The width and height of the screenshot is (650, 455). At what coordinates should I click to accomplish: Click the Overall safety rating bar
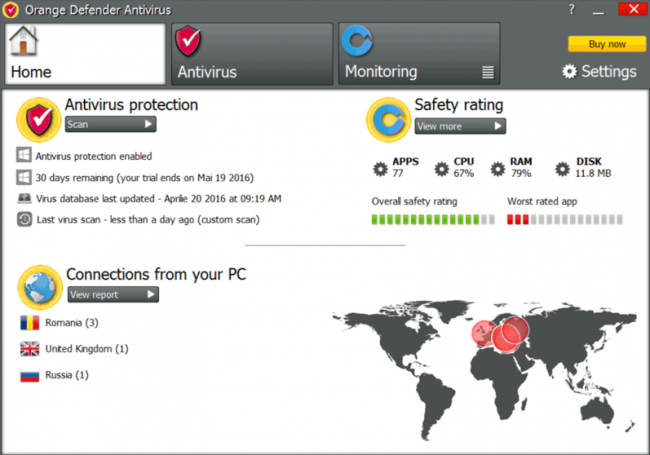tap(432, 219)
